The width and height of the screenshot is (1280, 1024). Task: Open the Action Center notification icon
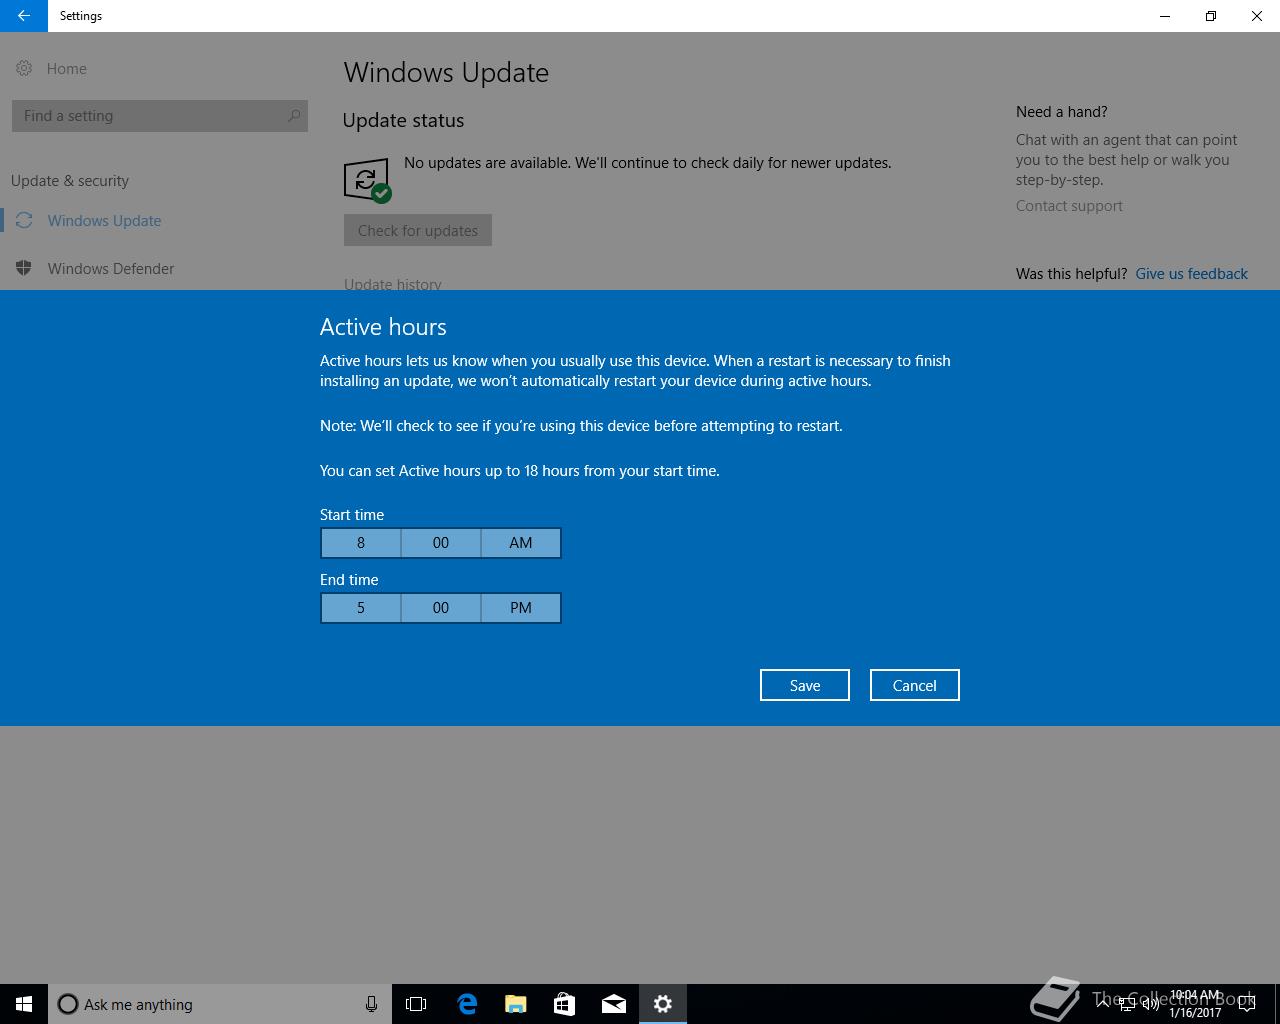(1247, 1004)
